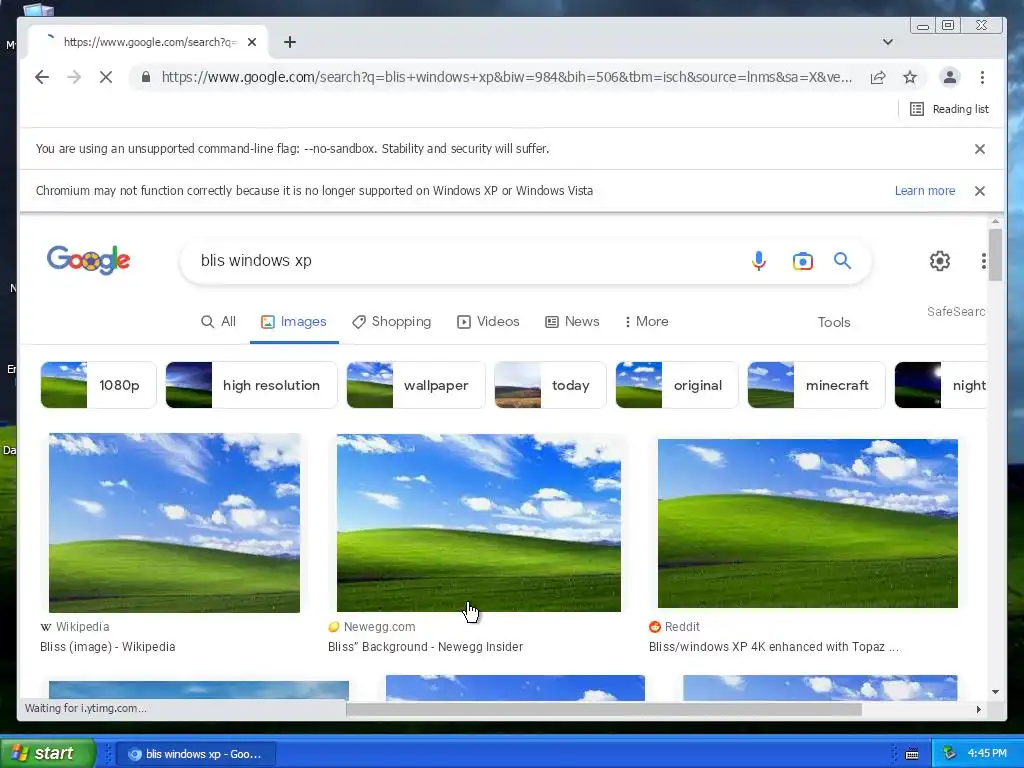Image resolution: width=1024 pixels, height=768 pixels.
Task: Open Google quick settings gear
Action: coord(940,261)
